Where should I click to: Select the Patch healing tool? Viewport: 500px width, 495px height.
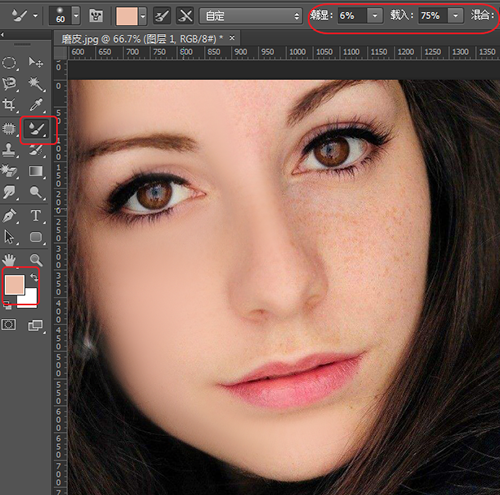tap(9, 129)
